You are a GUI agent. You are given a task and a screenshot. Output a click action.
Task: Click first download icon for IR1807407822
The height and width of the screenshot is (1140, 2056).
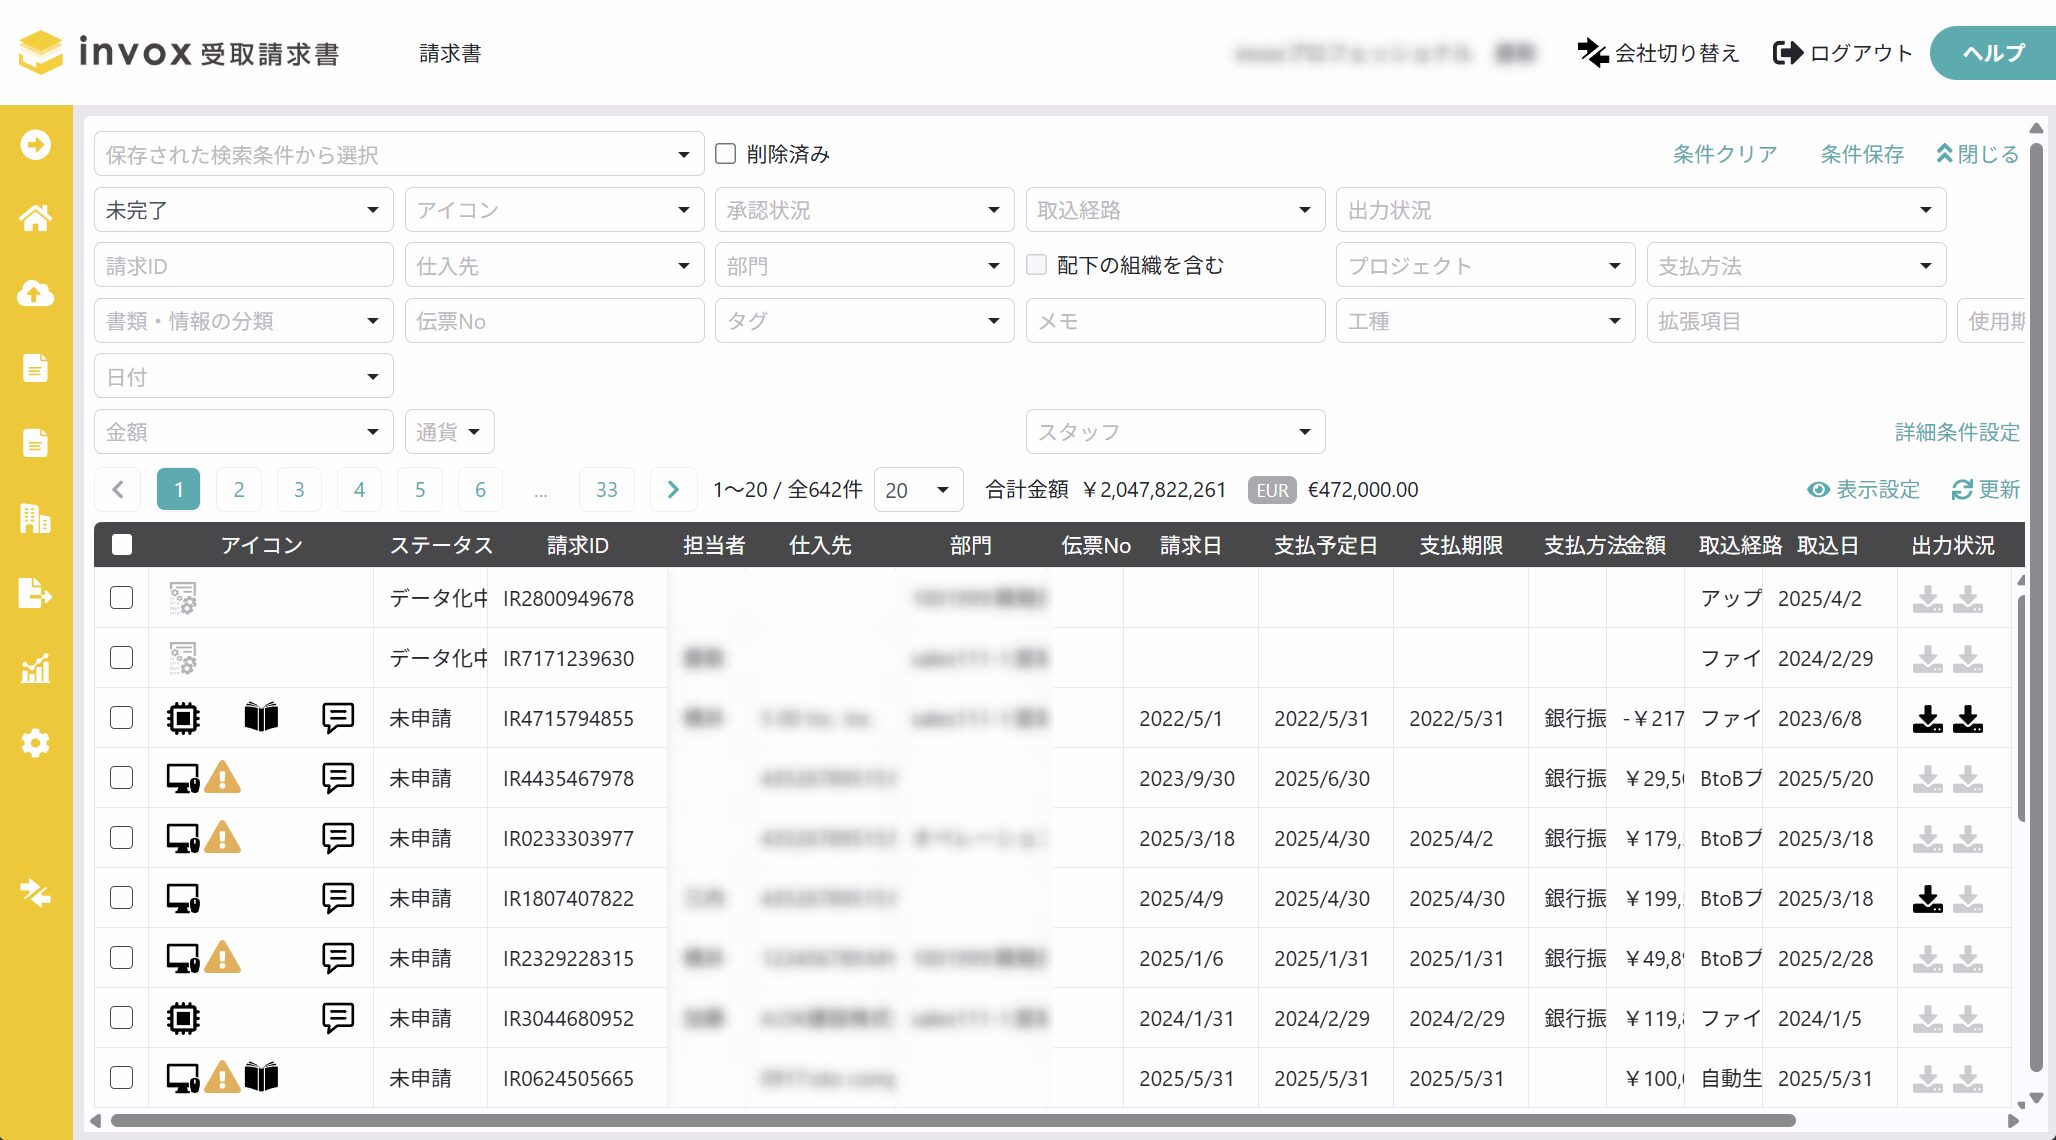pos(1928,898)
